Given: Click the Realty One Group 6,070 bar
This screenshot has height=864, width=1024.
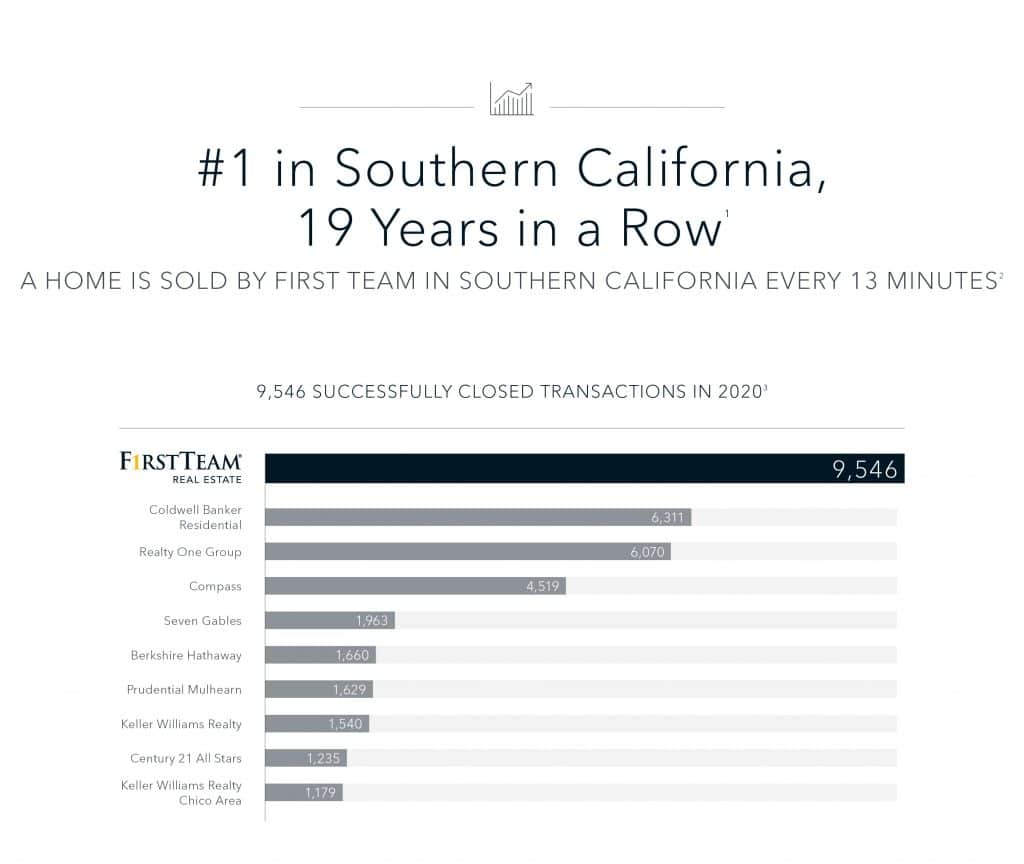Looking at the screenshot, I should click(x=468, y=552).
